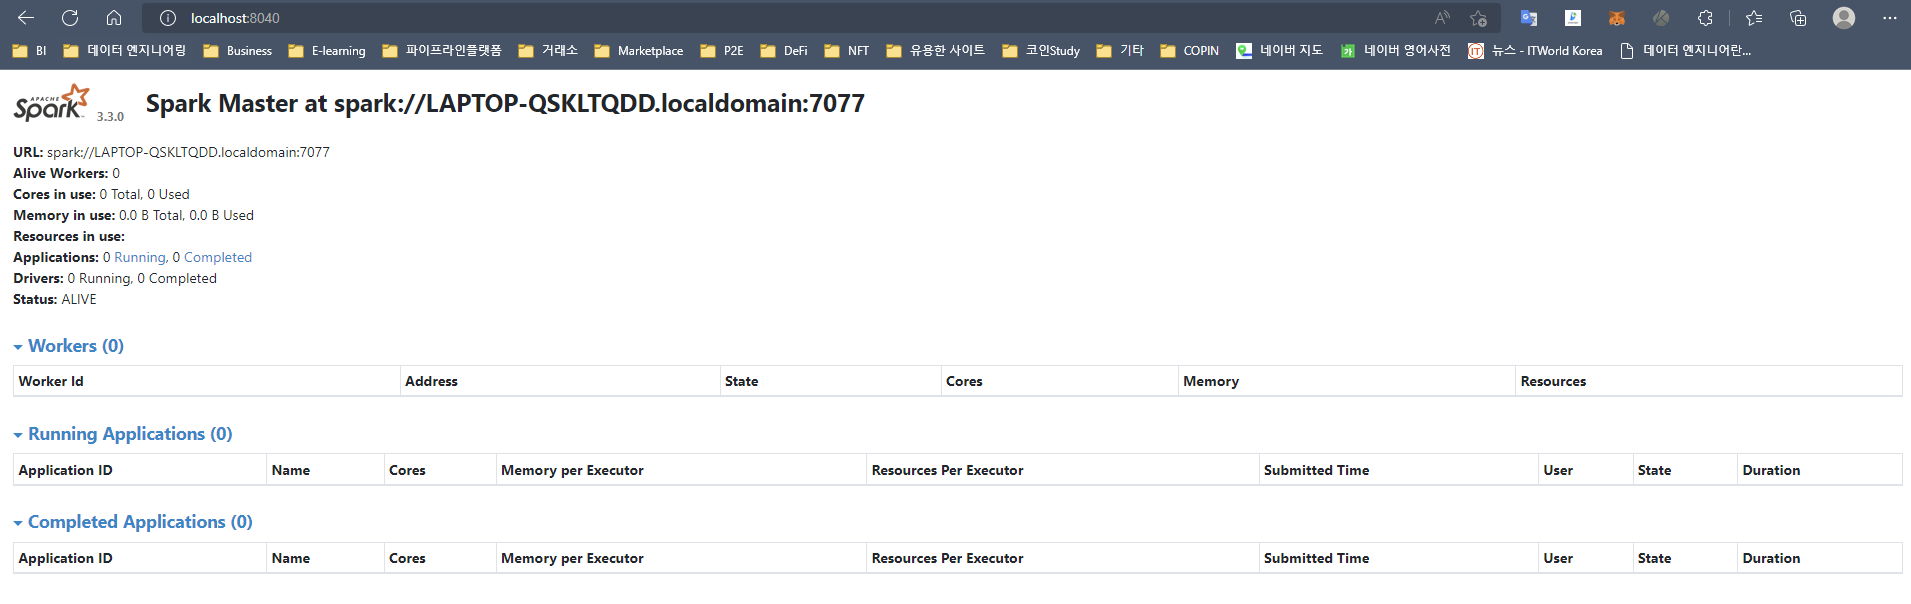Open the MetaMask fox extension icon

tap(1617, 18)
